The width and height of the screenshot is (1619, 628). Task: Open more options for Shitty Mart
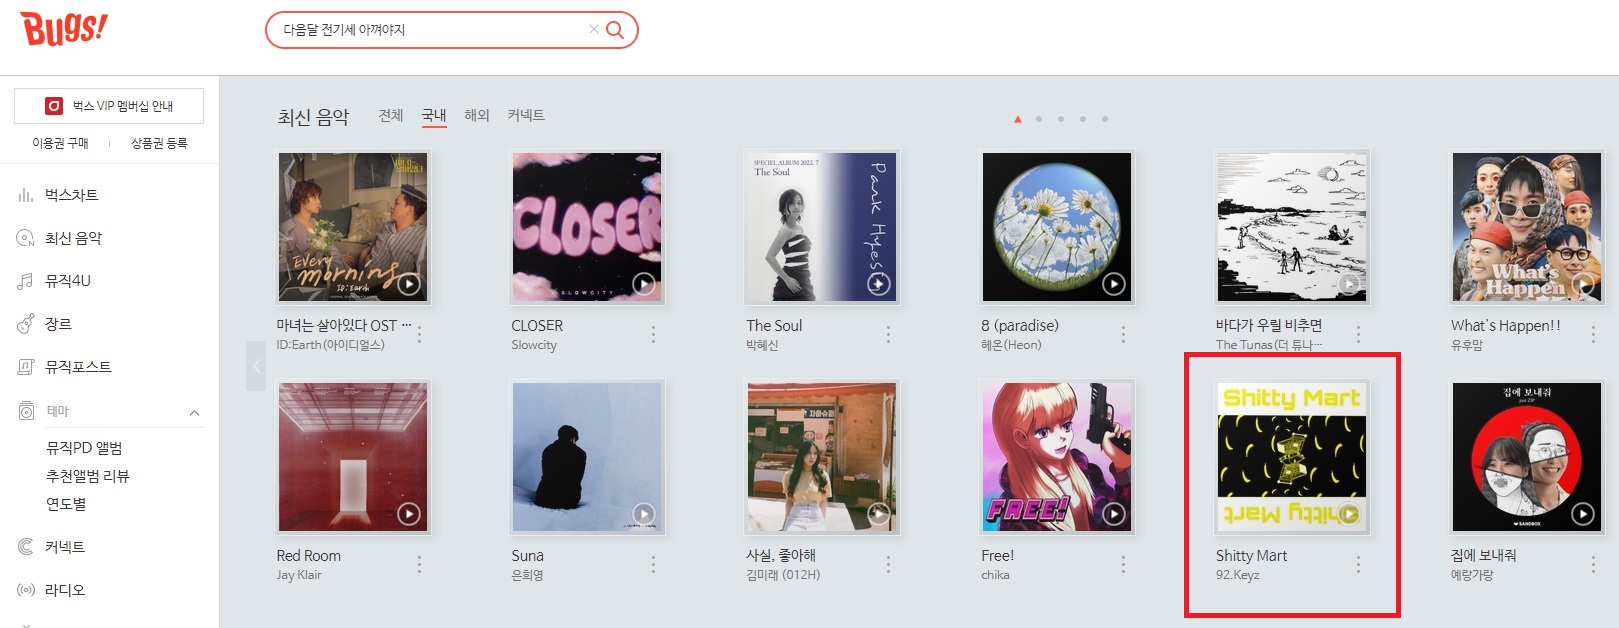click(1358, 565)
